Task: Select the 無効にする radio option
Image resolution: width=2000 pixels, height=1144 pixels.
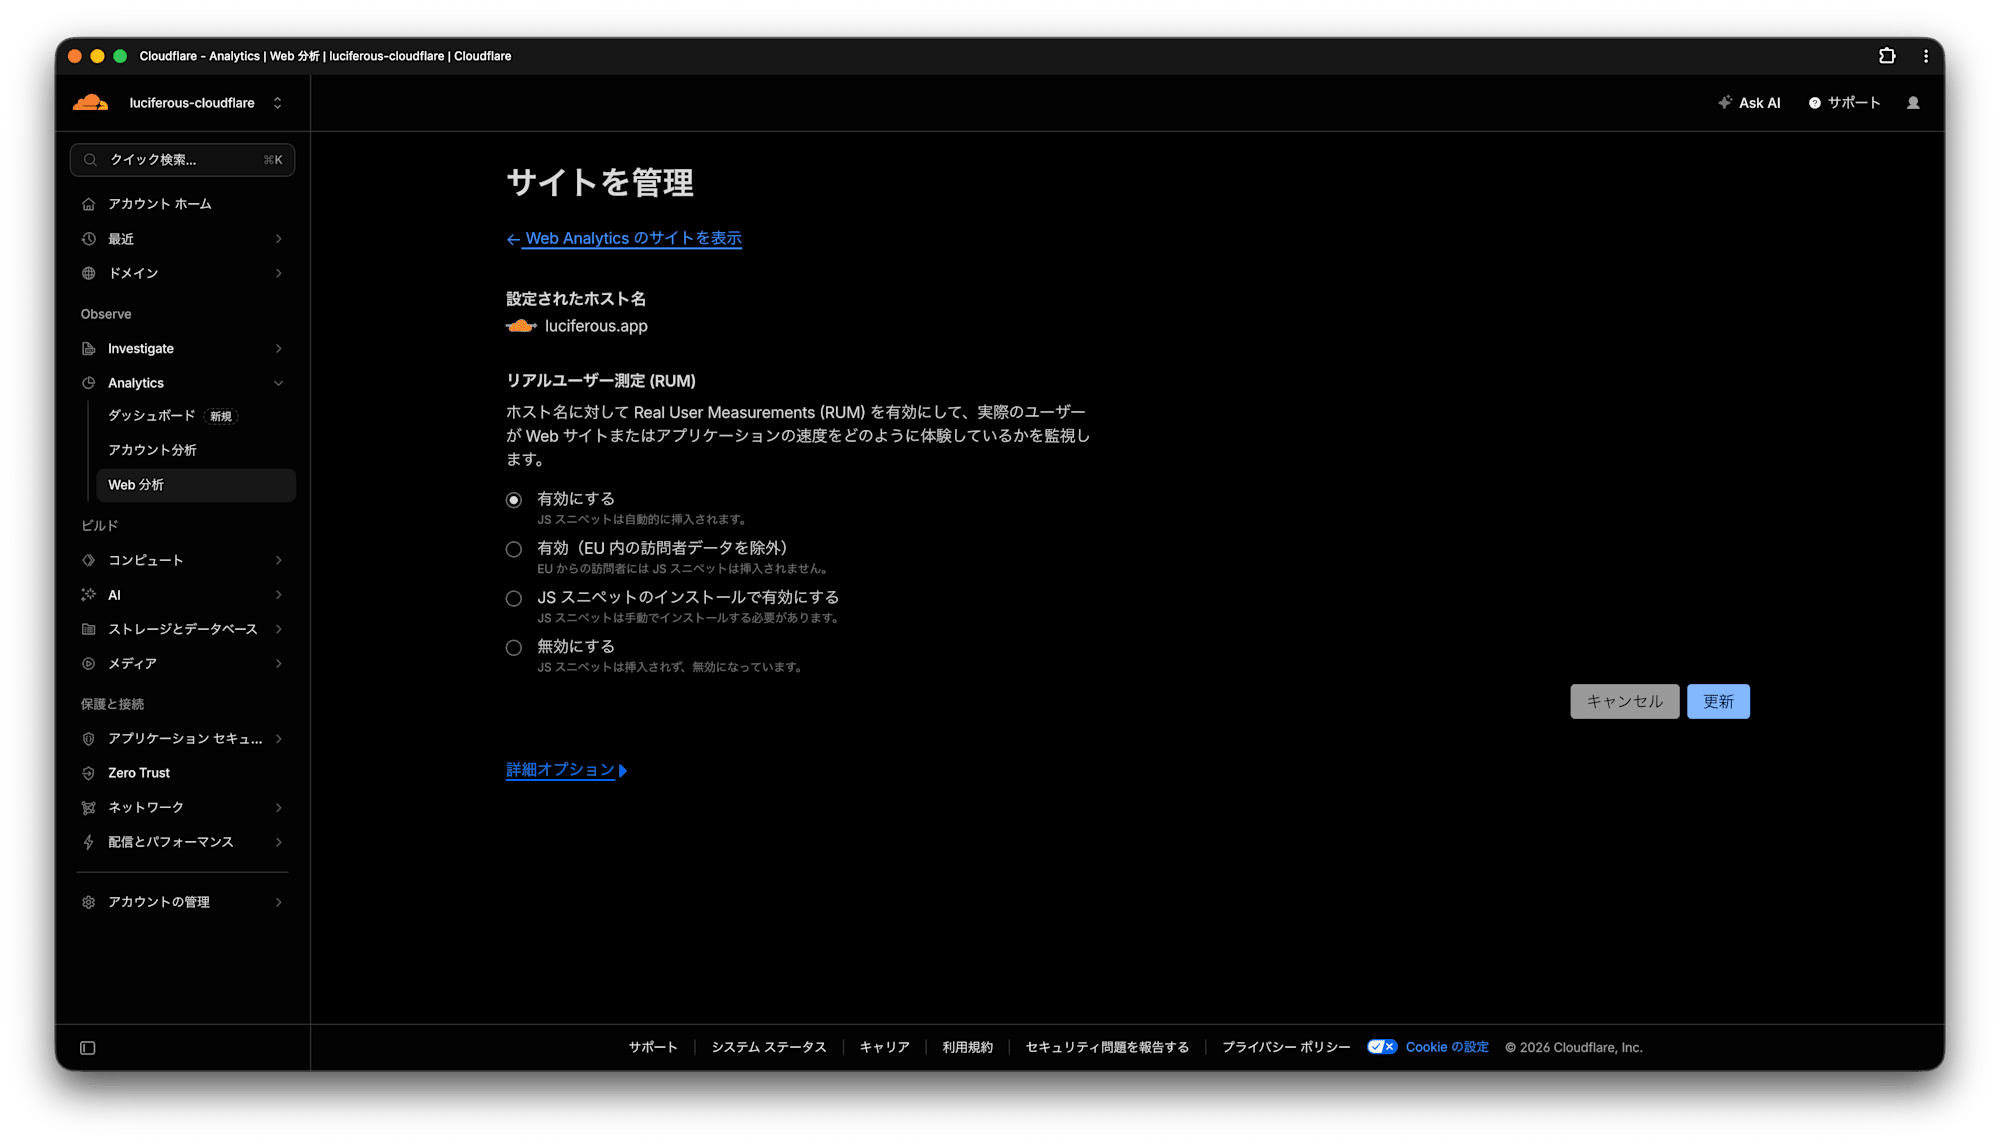Action: [x=514, y=647]
